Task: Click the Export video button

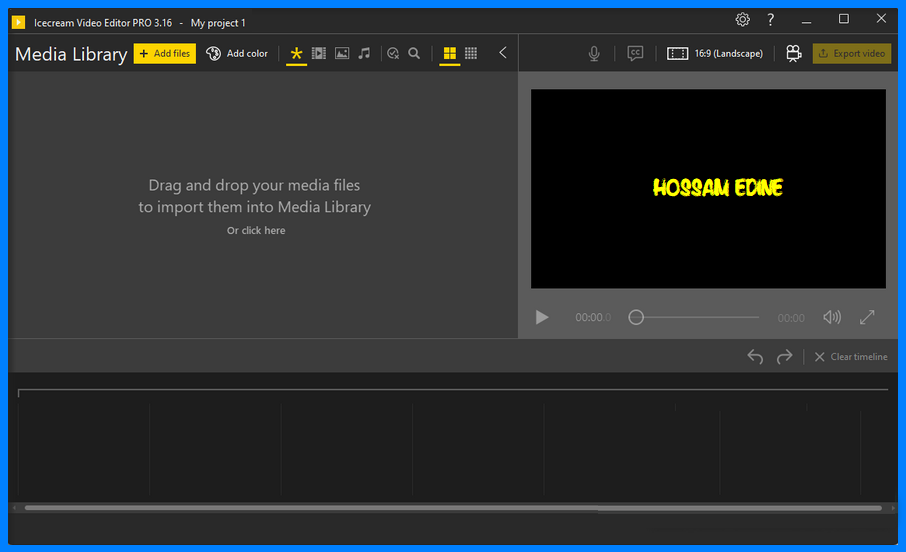Action: pos(852,54)
